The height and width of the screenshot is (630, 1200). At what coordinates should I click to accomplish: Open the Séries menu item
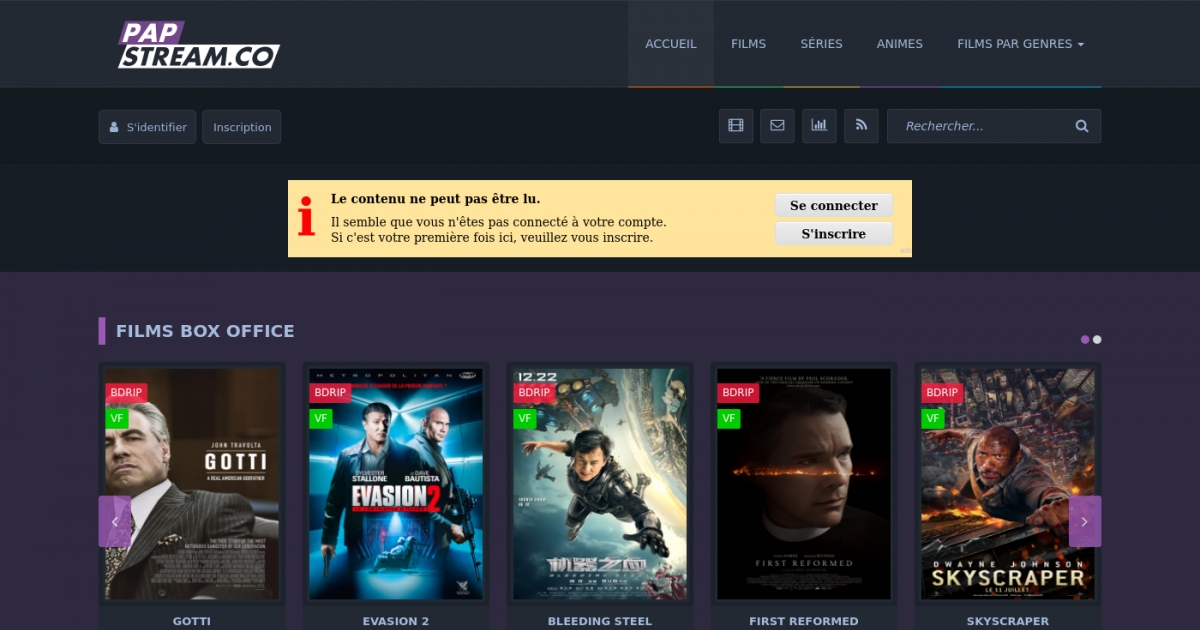[x=821, y=44]
